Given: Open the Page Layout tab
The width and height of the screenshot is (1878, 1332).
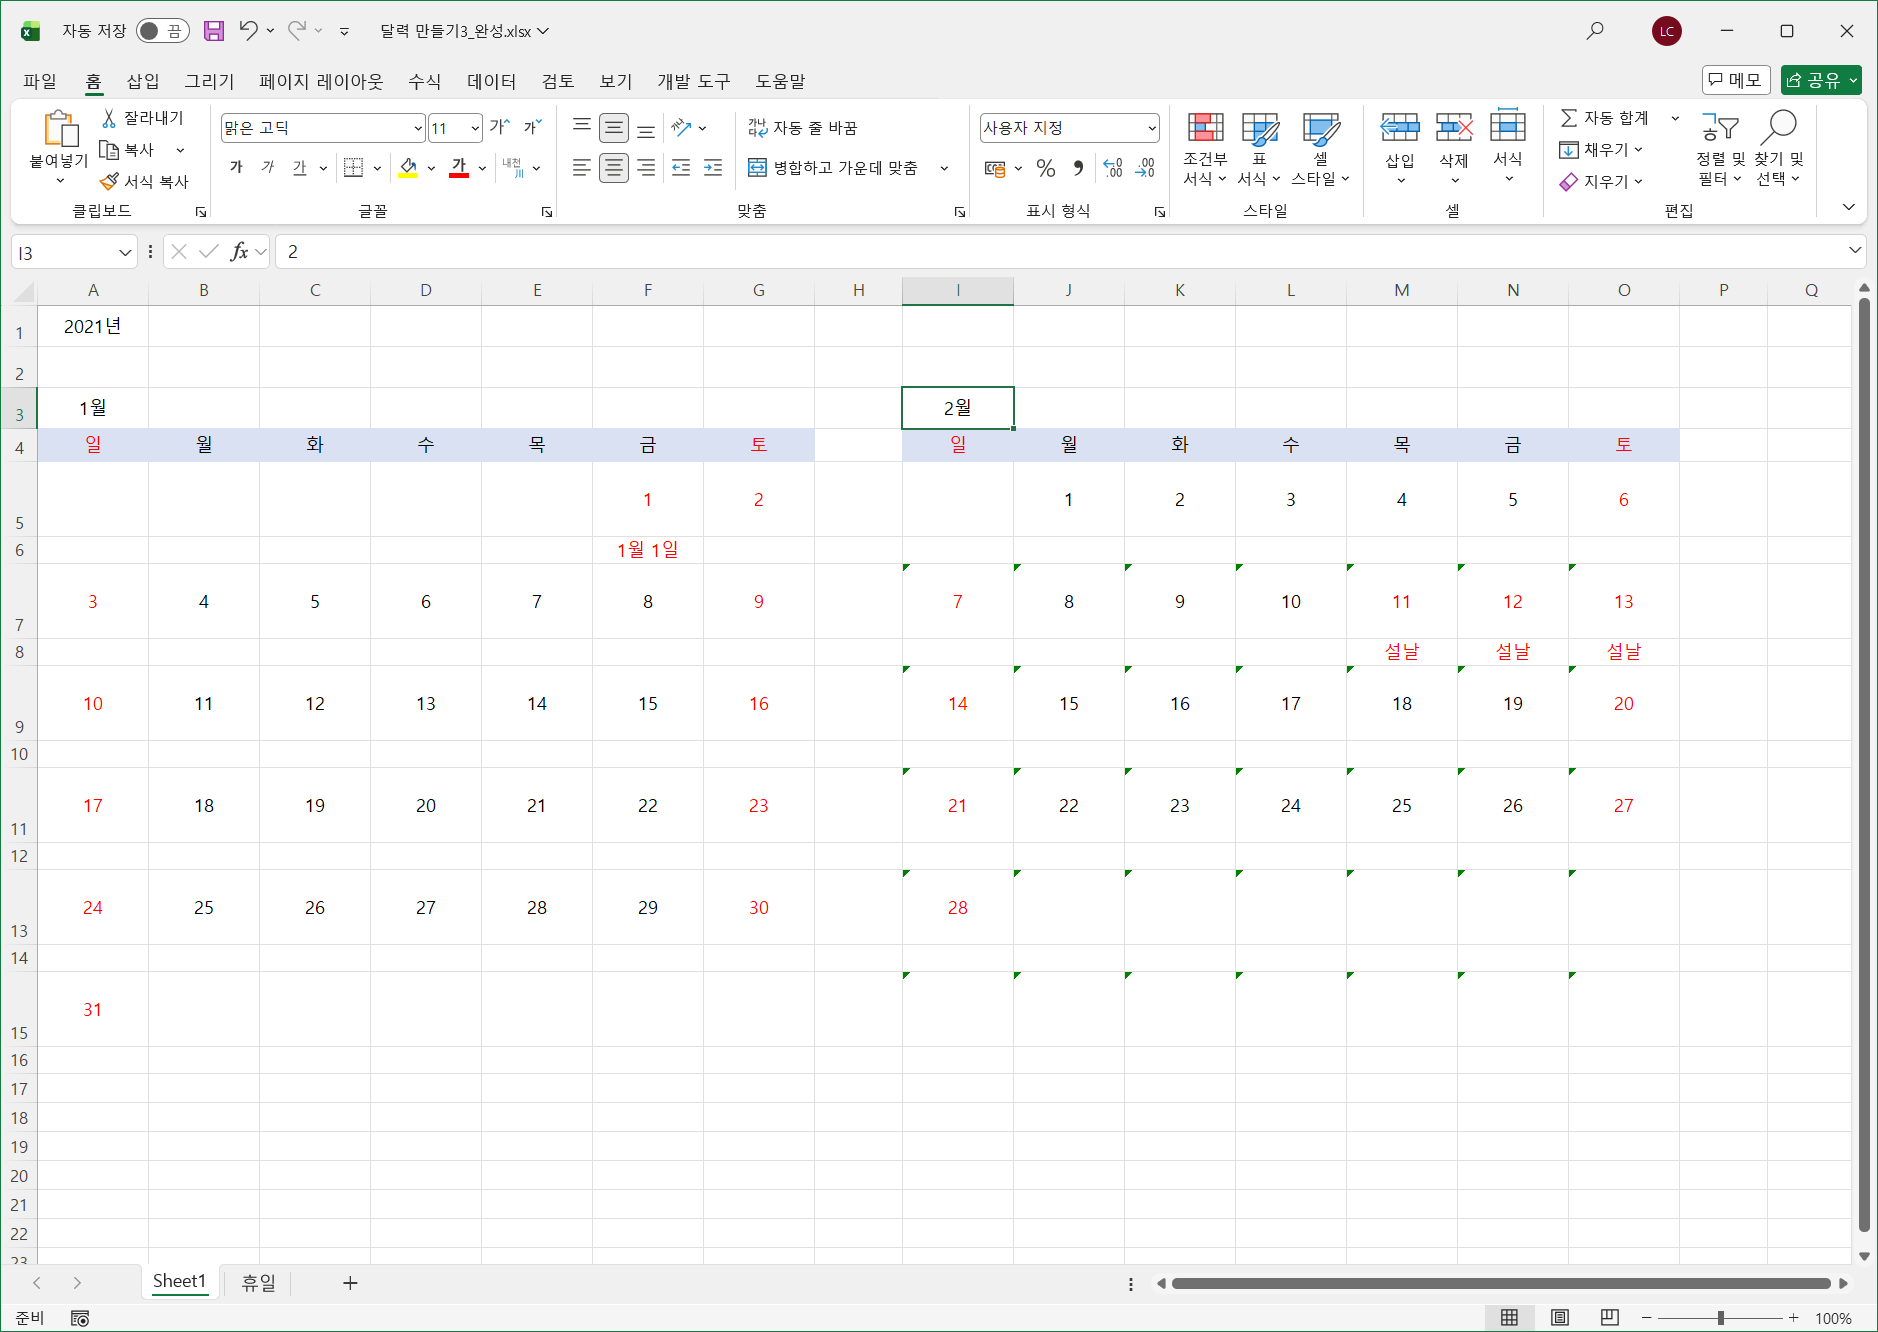Looking at the screenshot, I should [321, 81].
